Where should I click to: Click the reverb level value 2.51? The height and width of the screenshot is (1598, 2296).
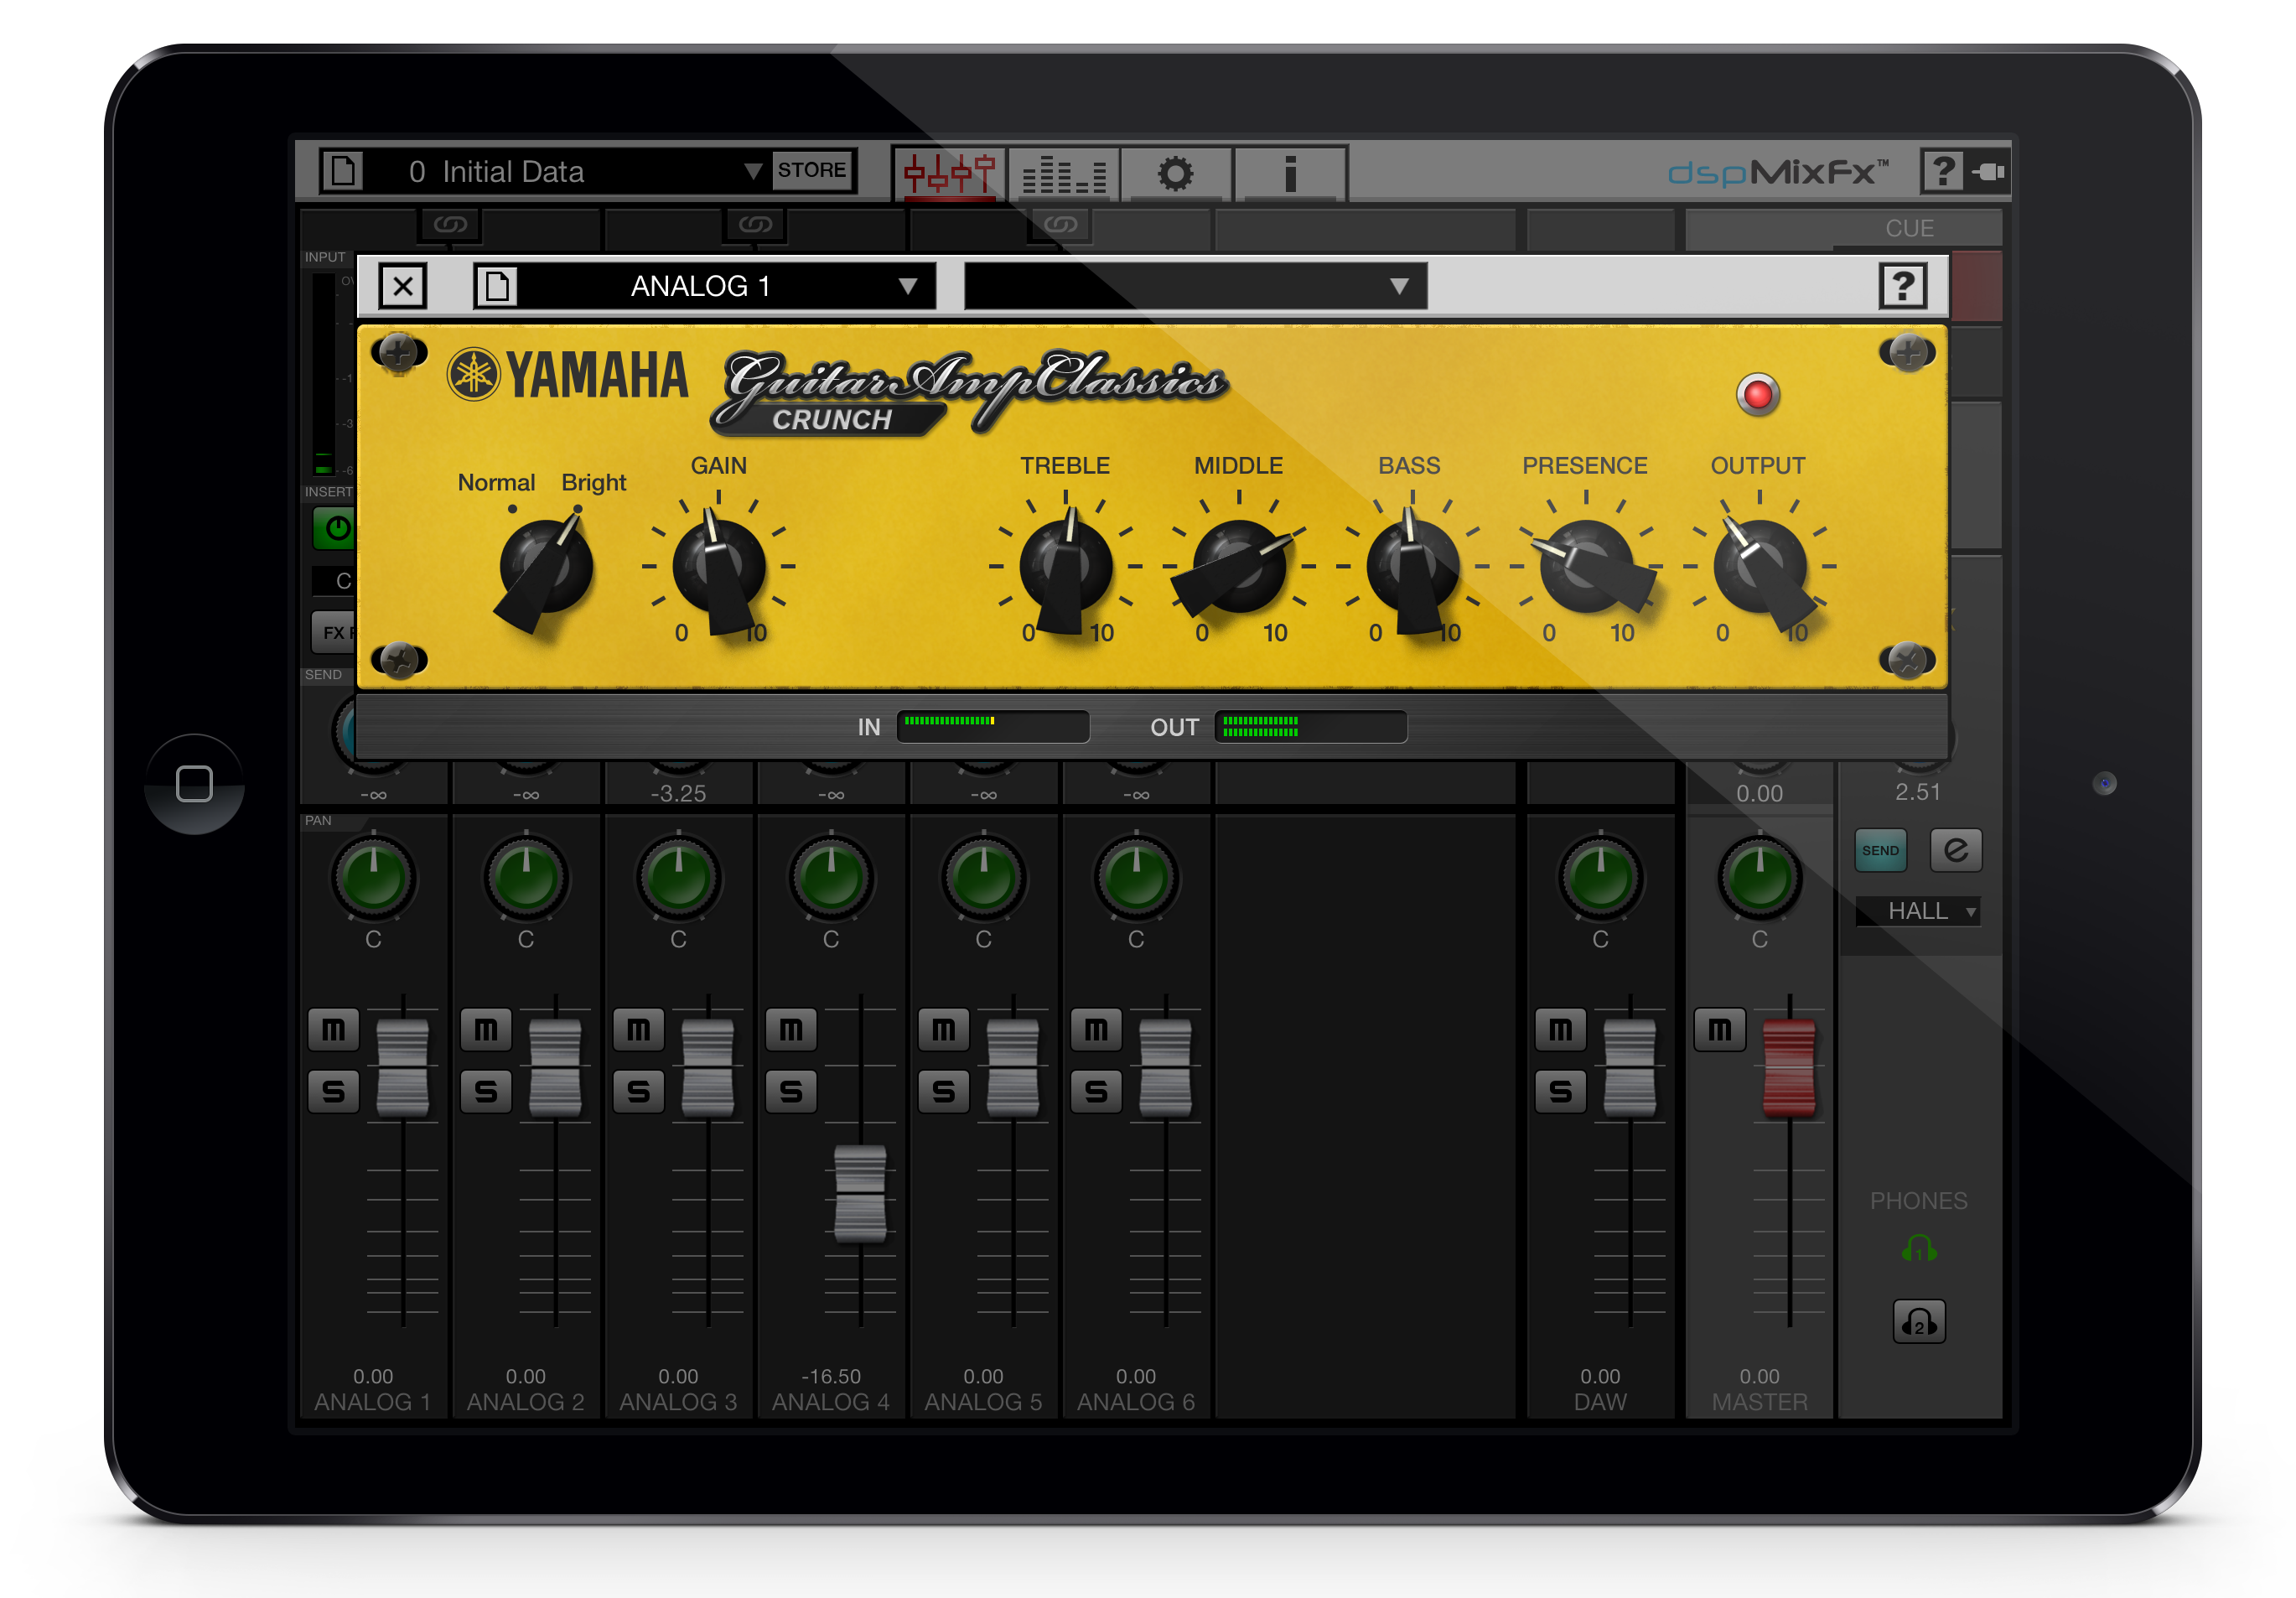tap(1918, 793)
